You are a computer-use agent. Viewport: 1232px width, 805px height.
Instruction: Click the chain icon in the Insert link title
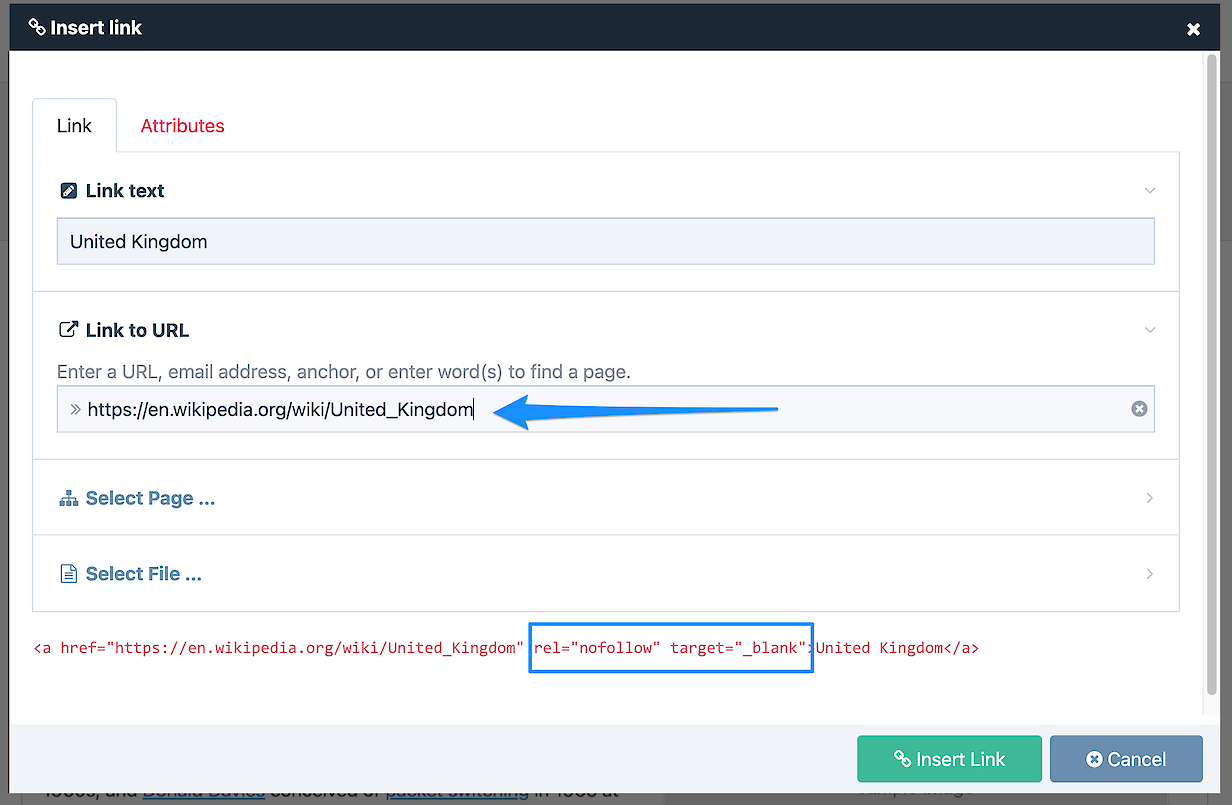coord(37,27)
